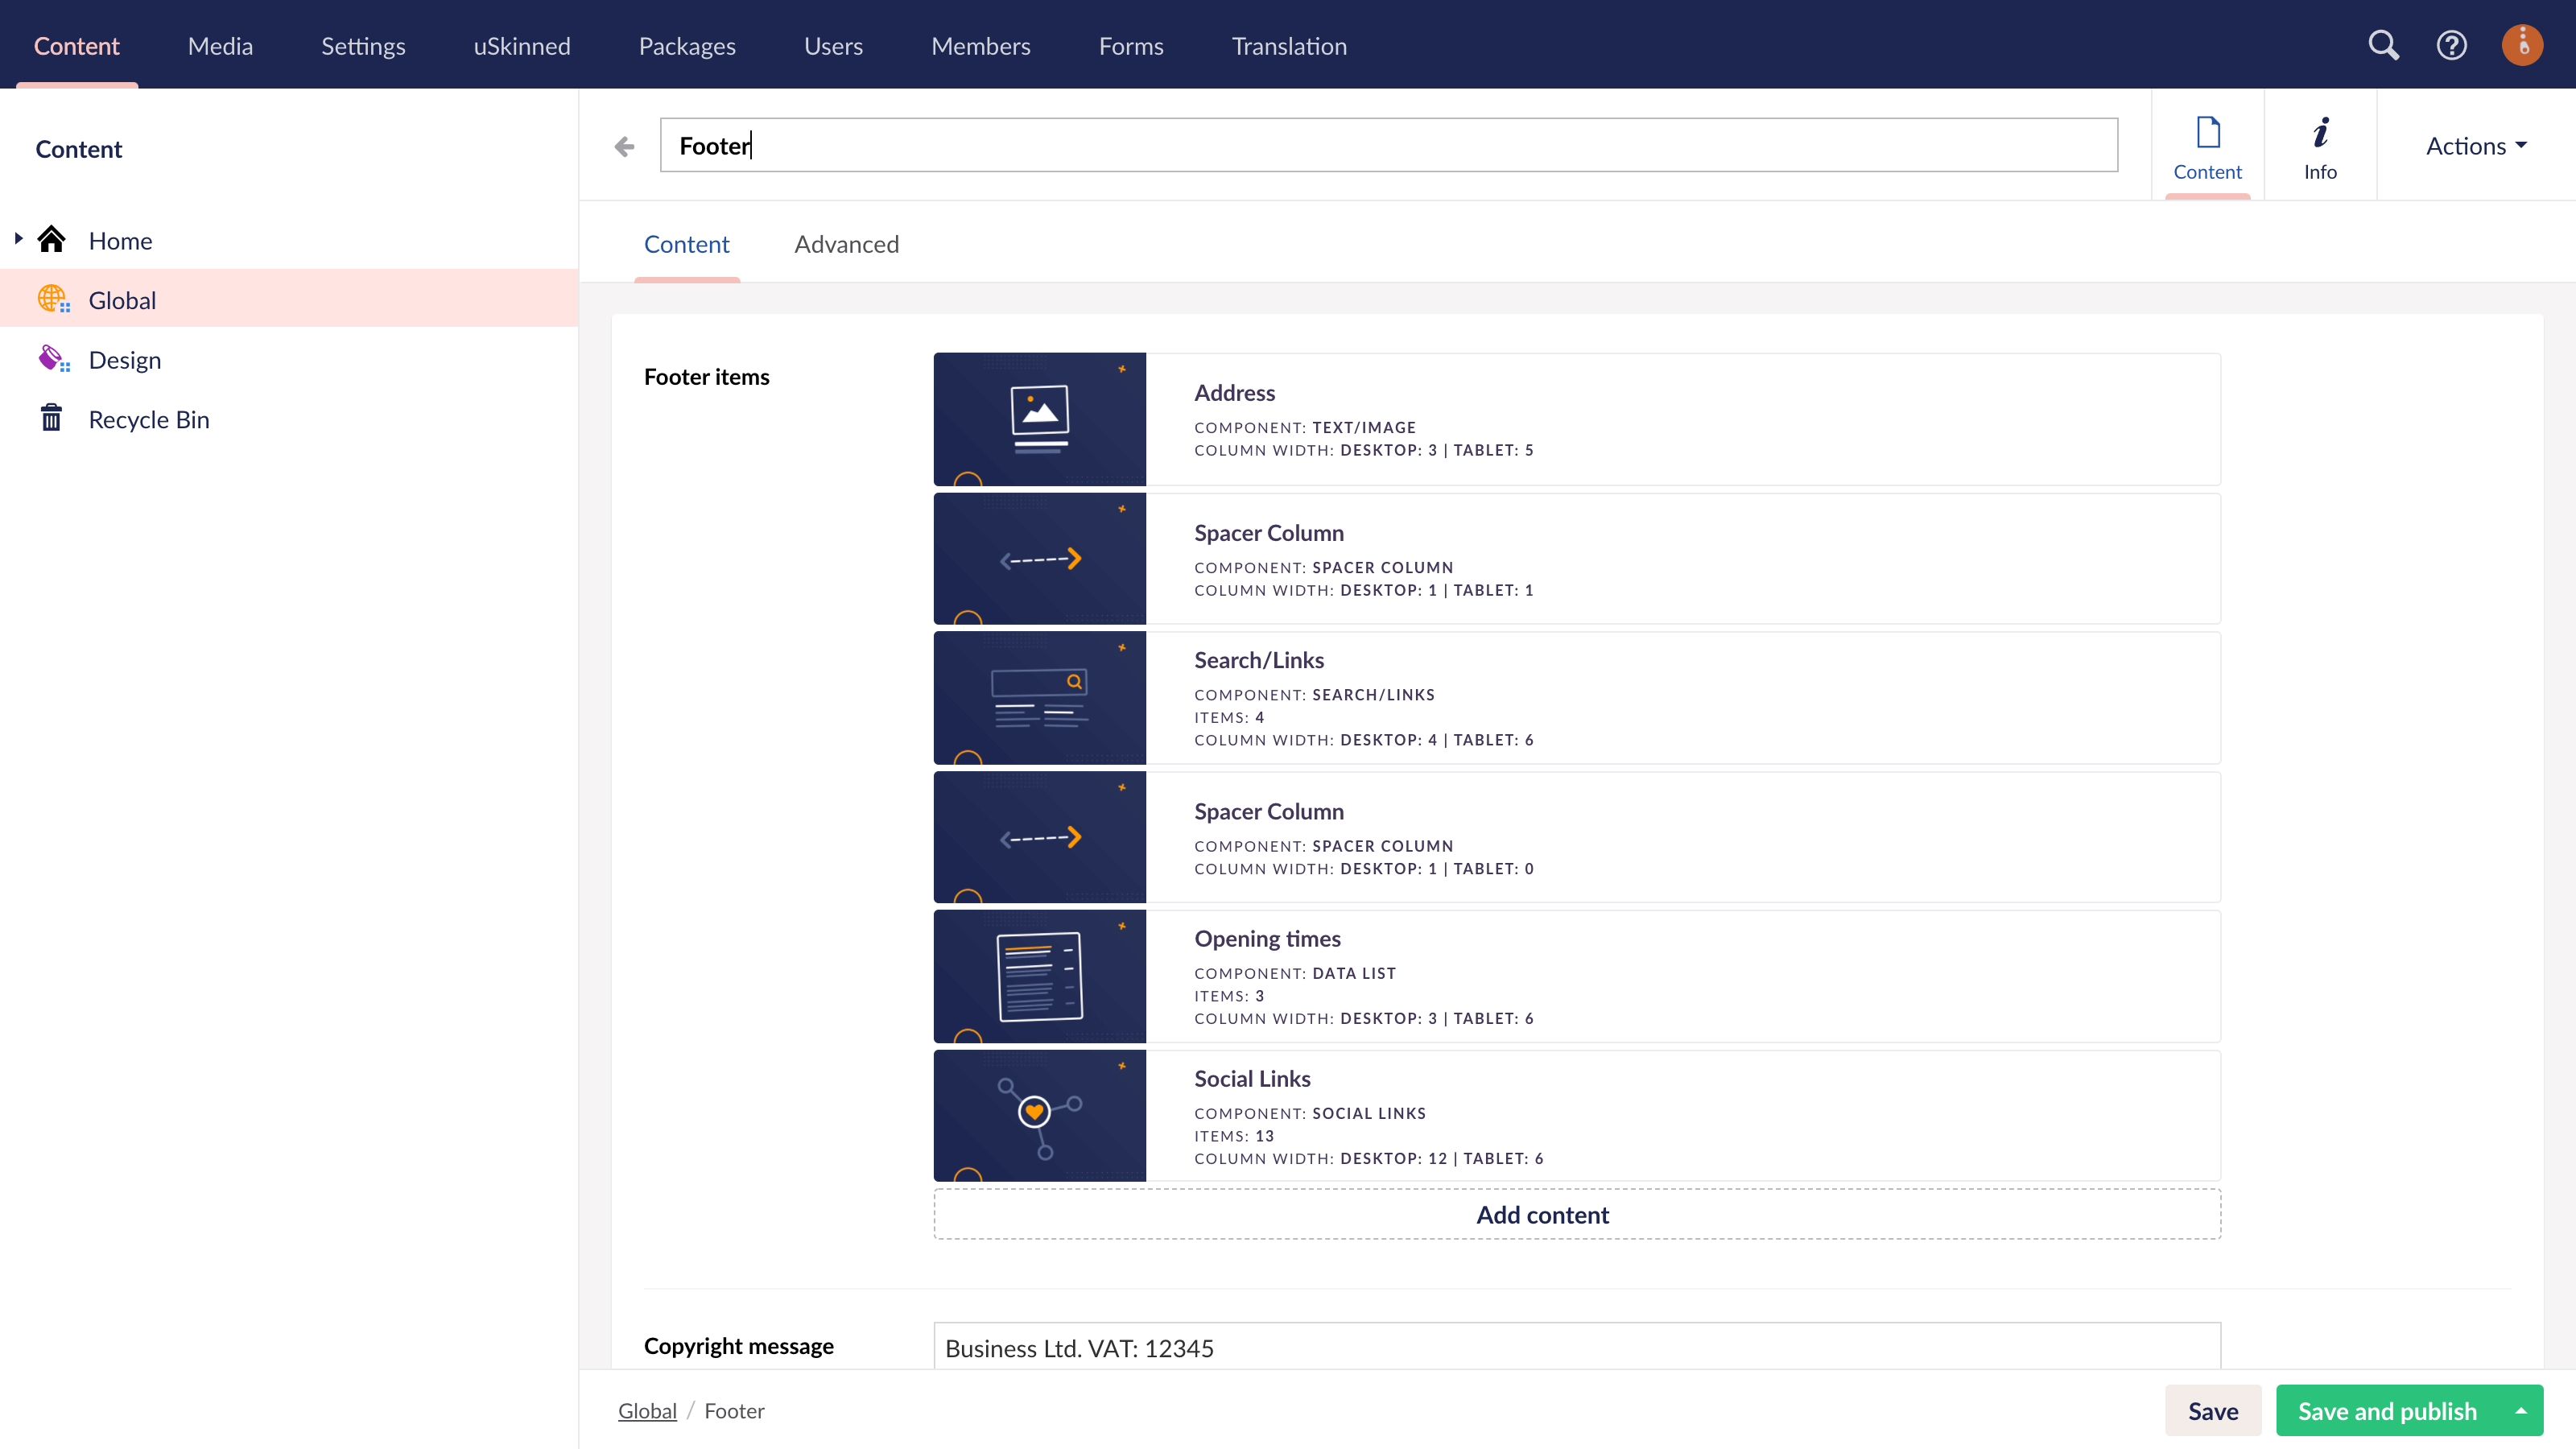Open the Design node in tree
2576x1449 pixels.
[x=124, y=360]
